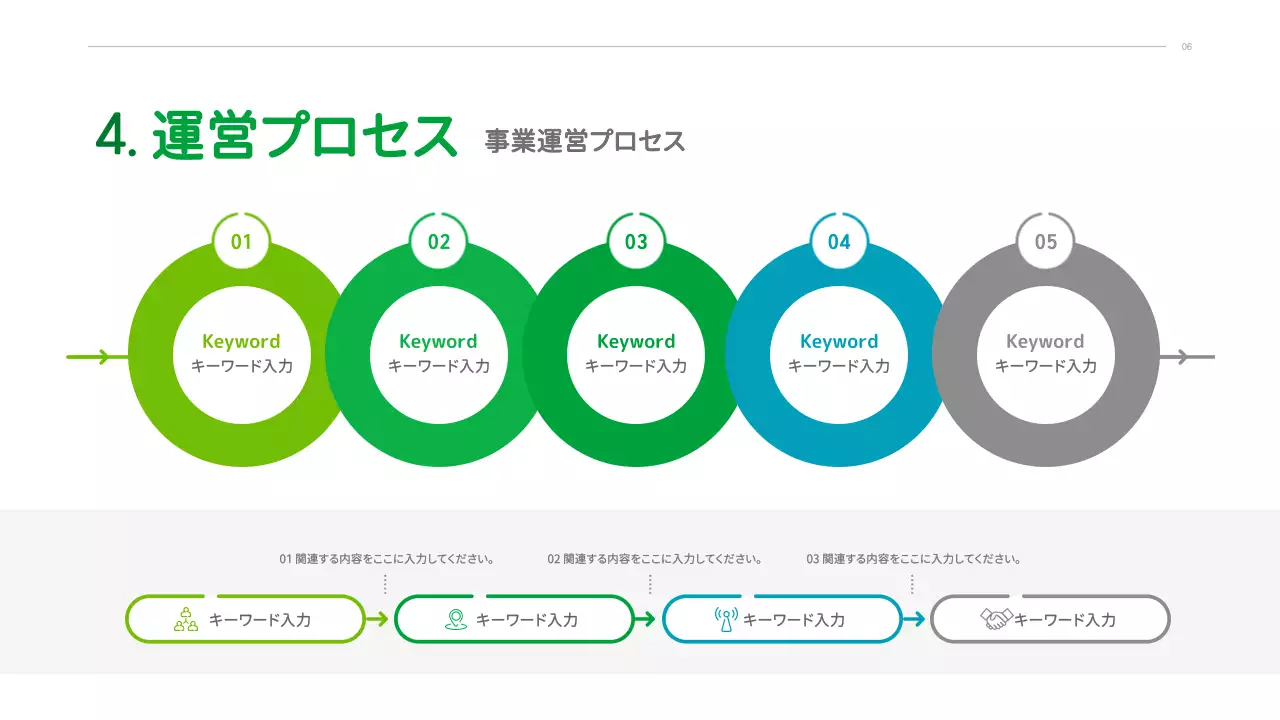Viewport: 1280px width, 720px height.
Task: Select the green title 4. 運営プロセス
Action: click(276, 136)
